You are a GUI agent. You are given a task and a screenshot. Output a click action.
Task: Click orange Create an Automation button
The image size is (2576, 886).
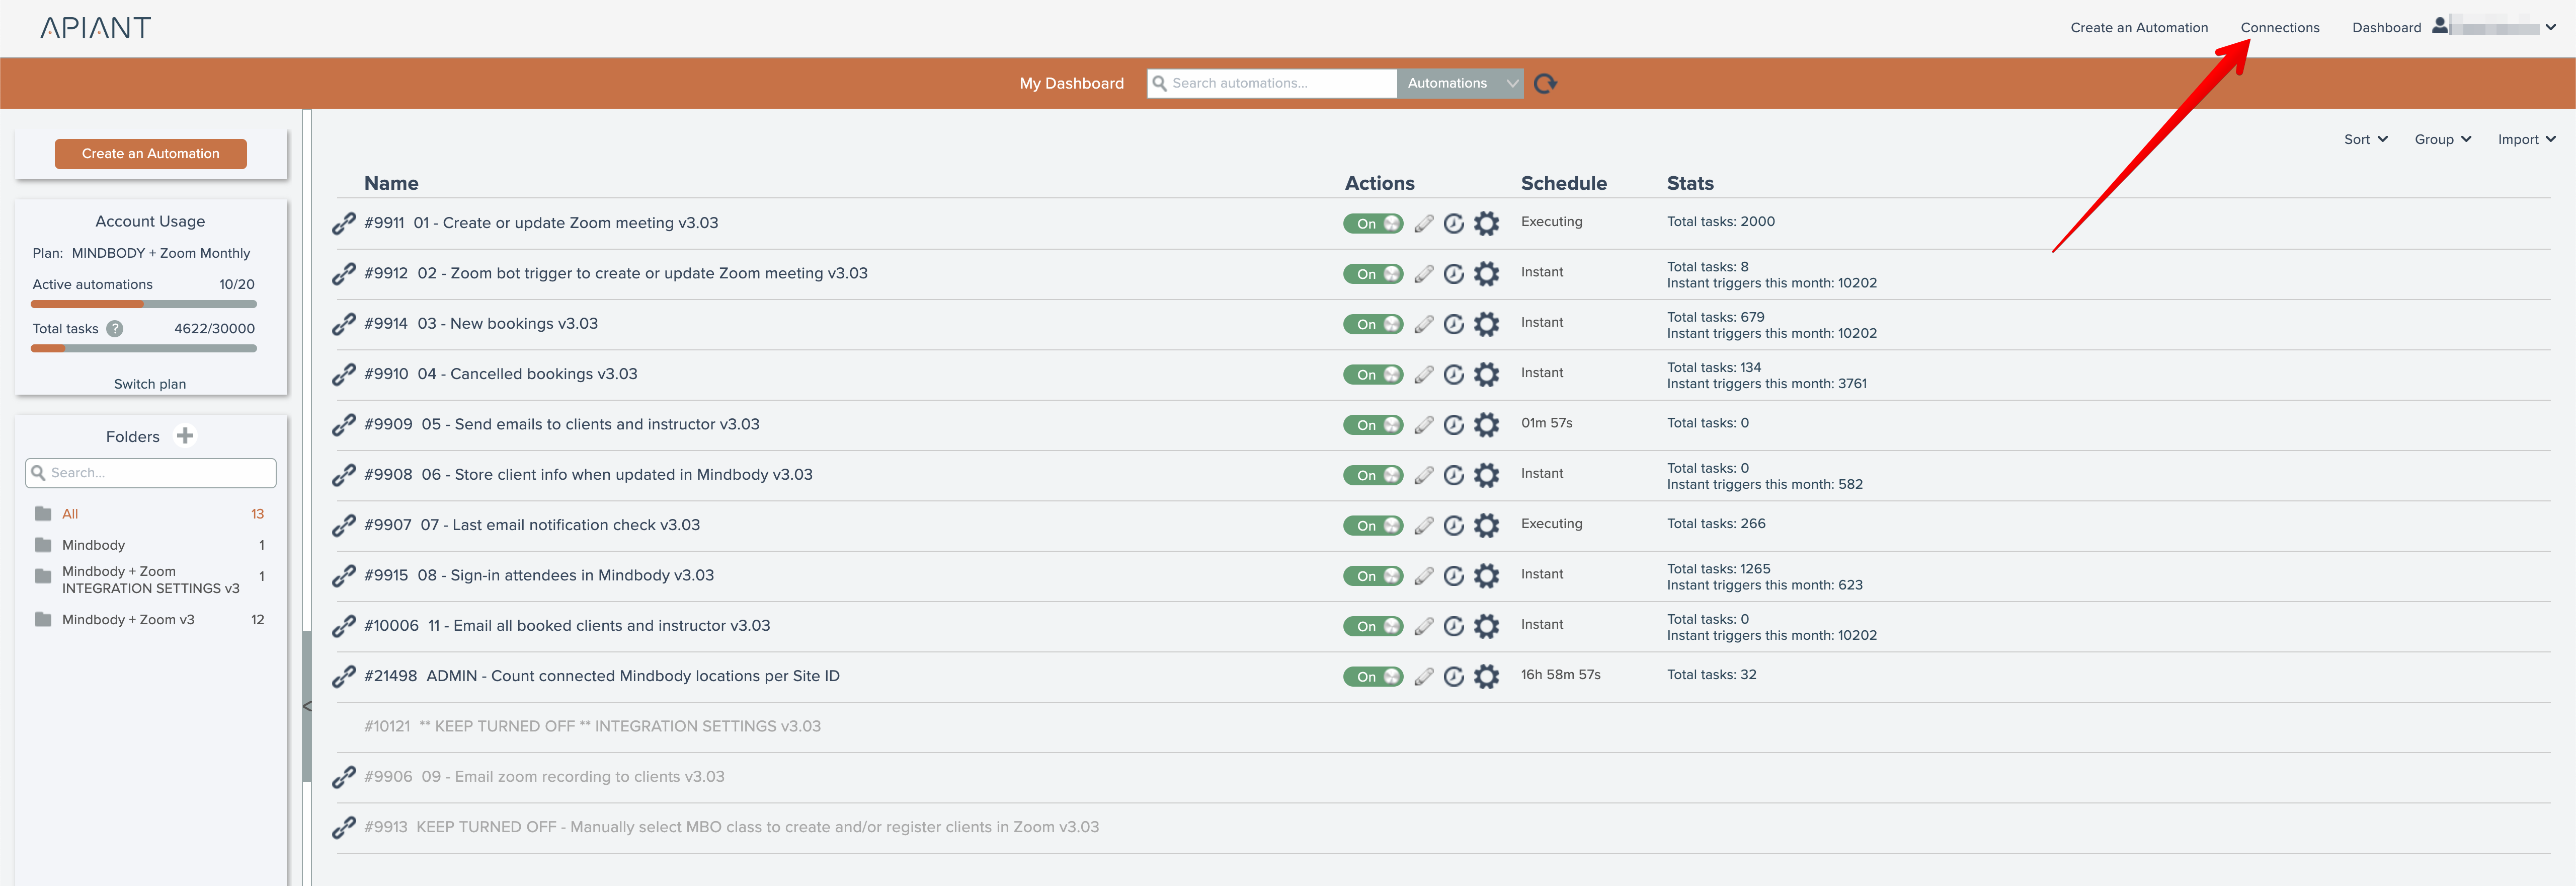(x=151, y=154)
